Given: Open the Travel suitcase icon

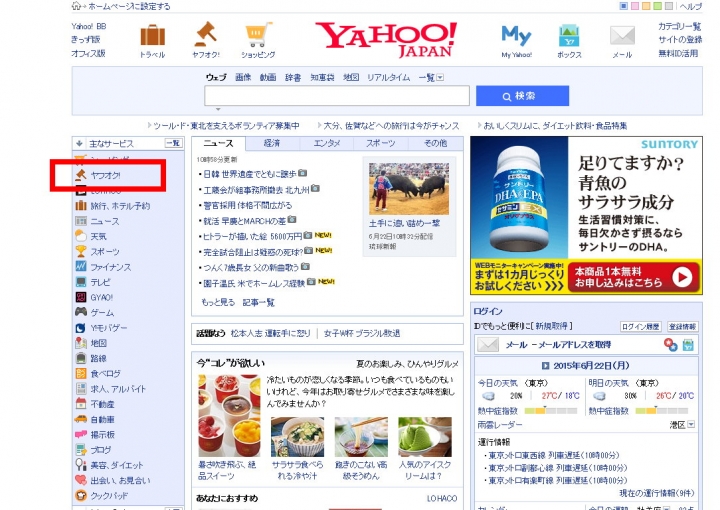Looking at the screenshot, I should [x=152, y=35].
